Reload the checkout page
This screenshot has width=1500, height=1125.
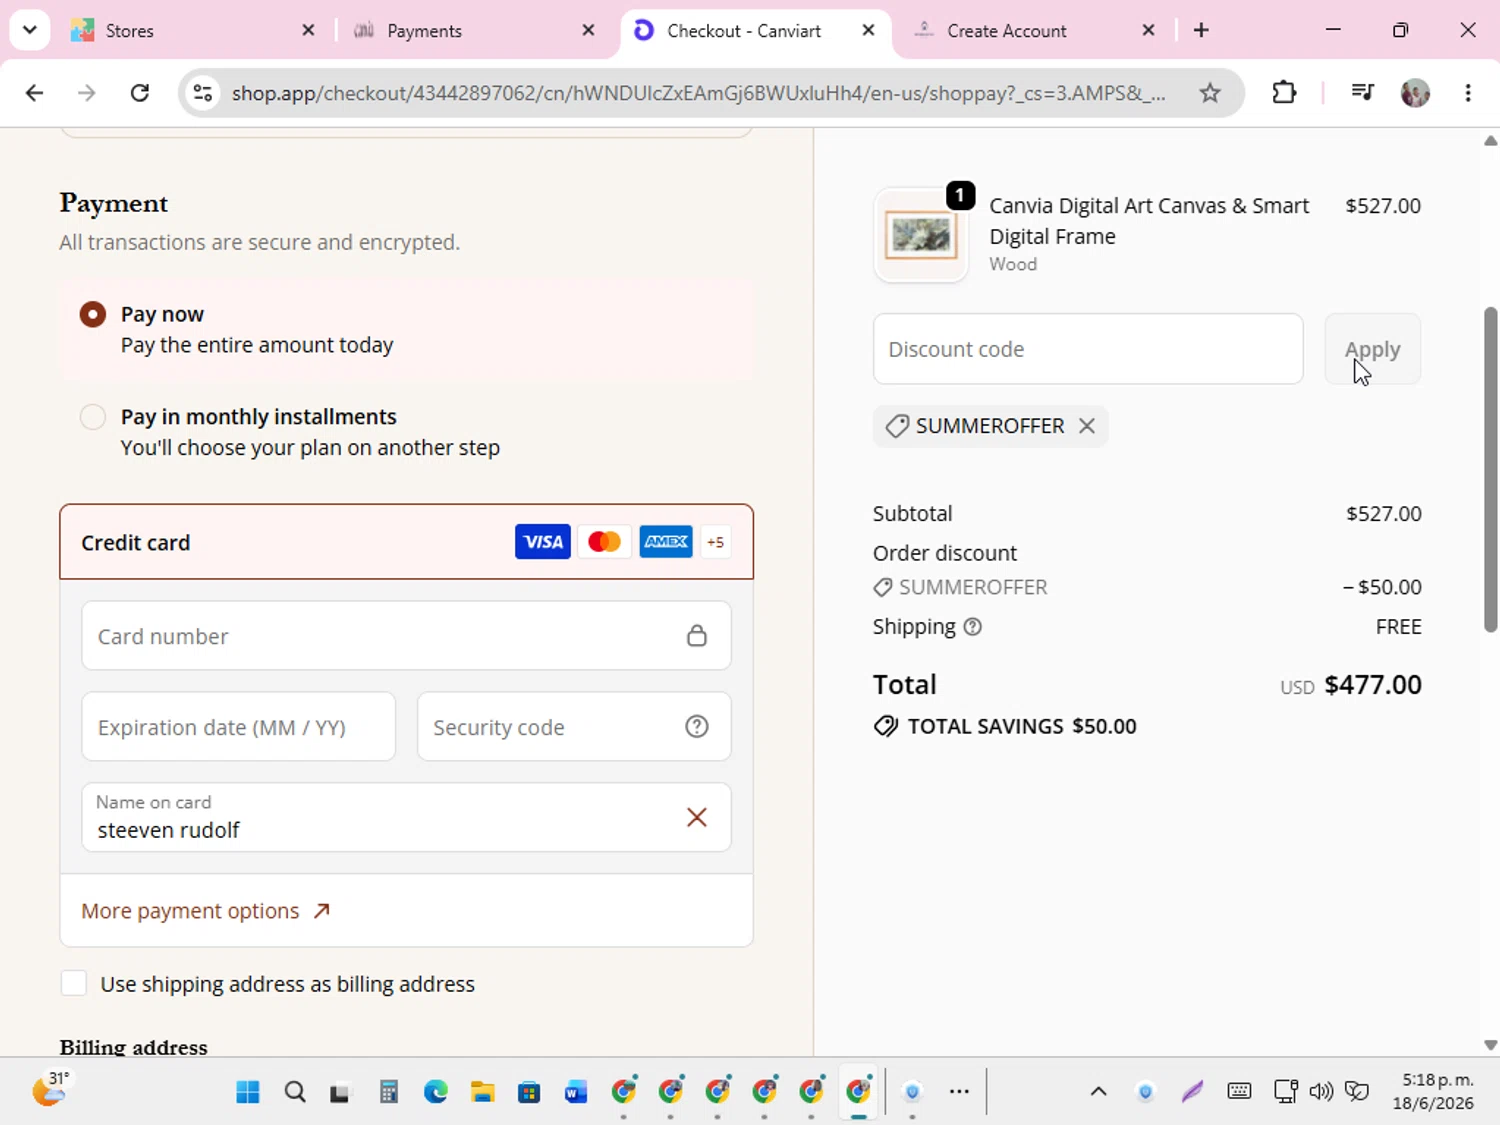(140, 93)
